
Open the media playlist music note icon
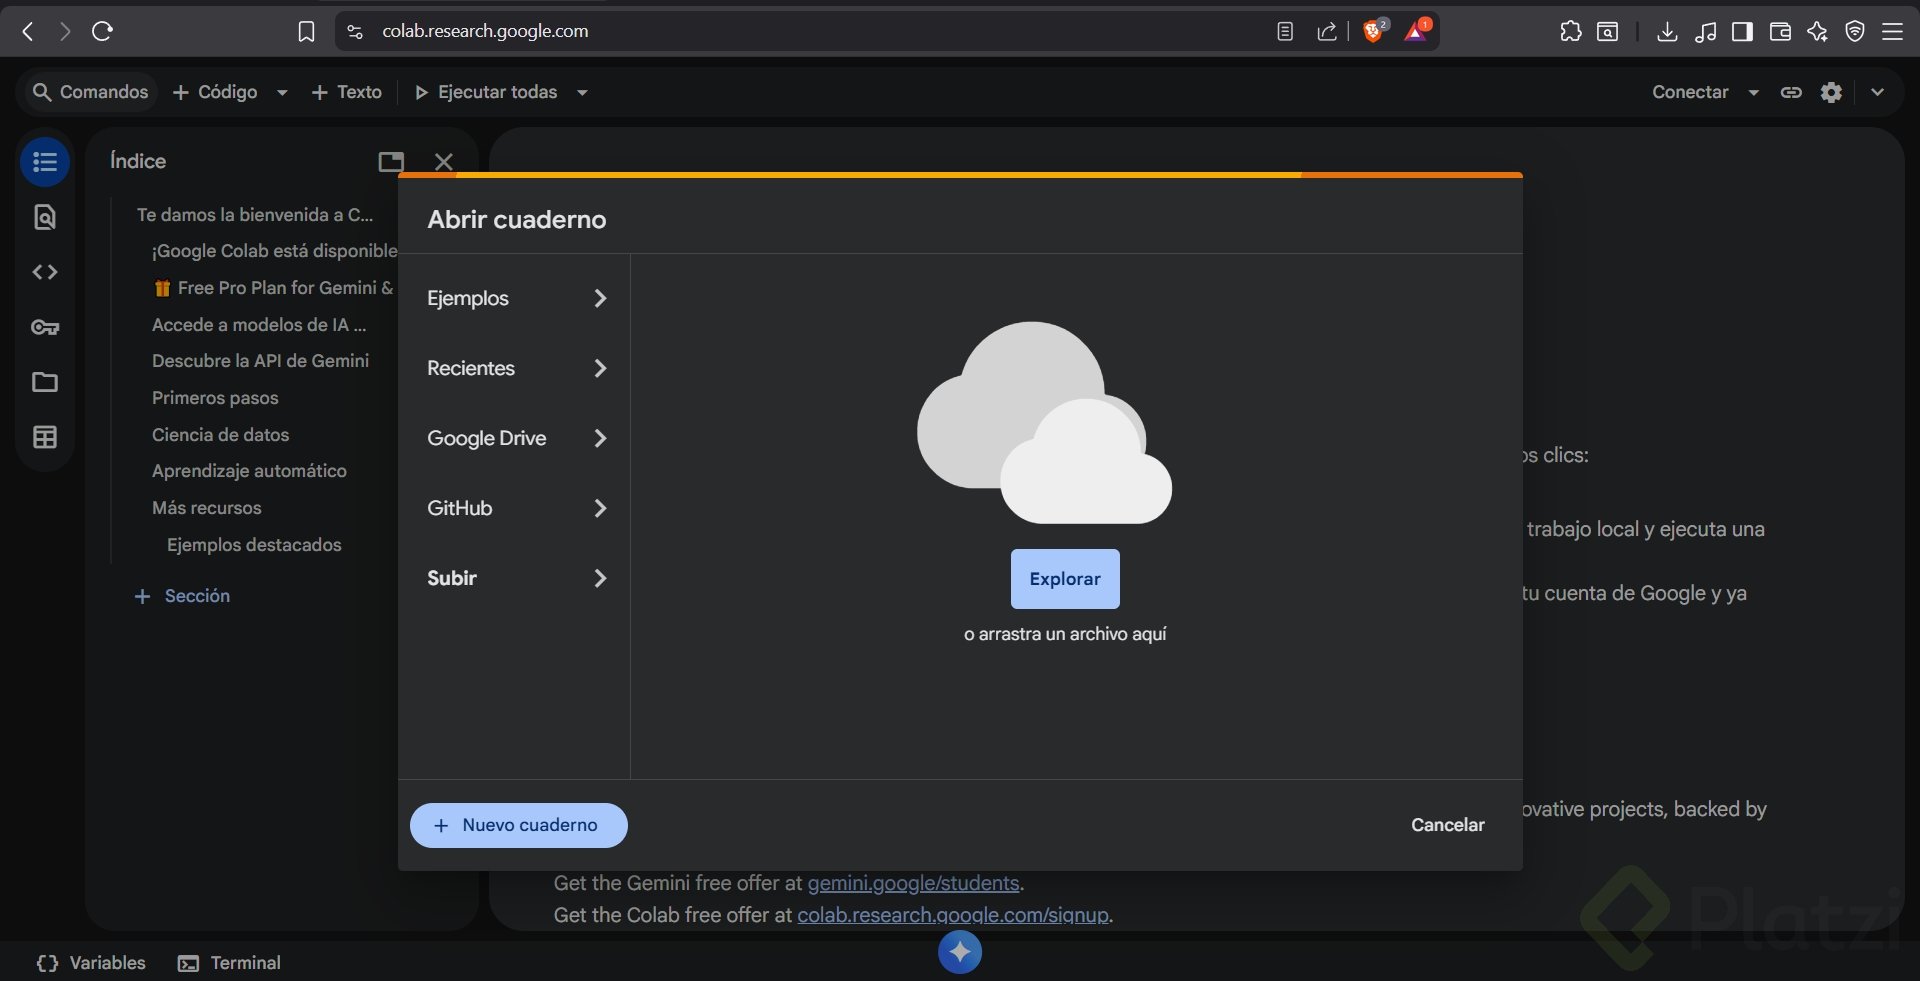tap(1705, 32)
